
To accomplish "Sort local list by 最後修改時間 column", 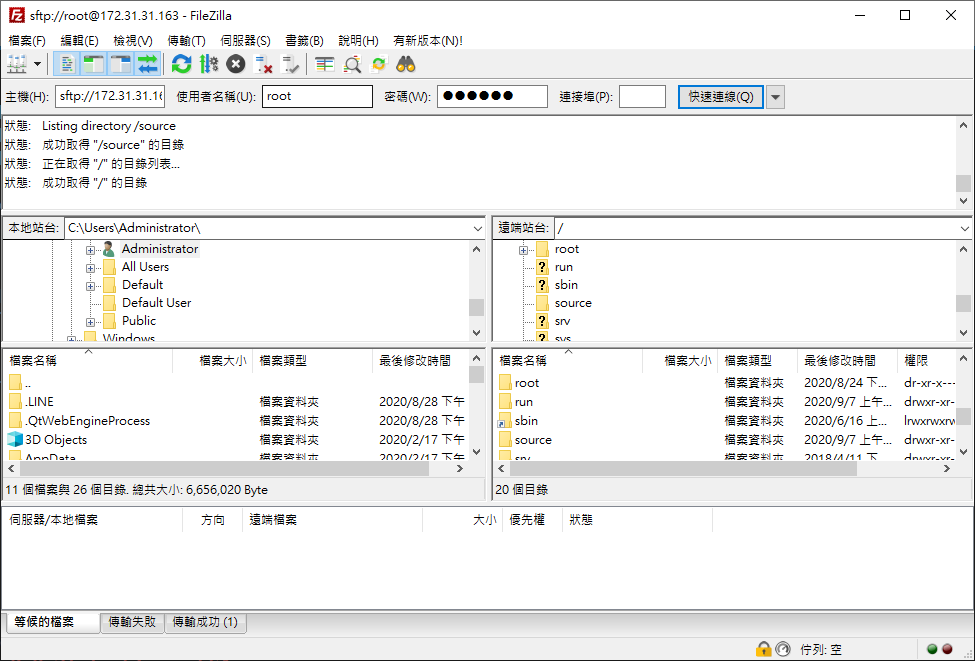I will tap(420, 361).
